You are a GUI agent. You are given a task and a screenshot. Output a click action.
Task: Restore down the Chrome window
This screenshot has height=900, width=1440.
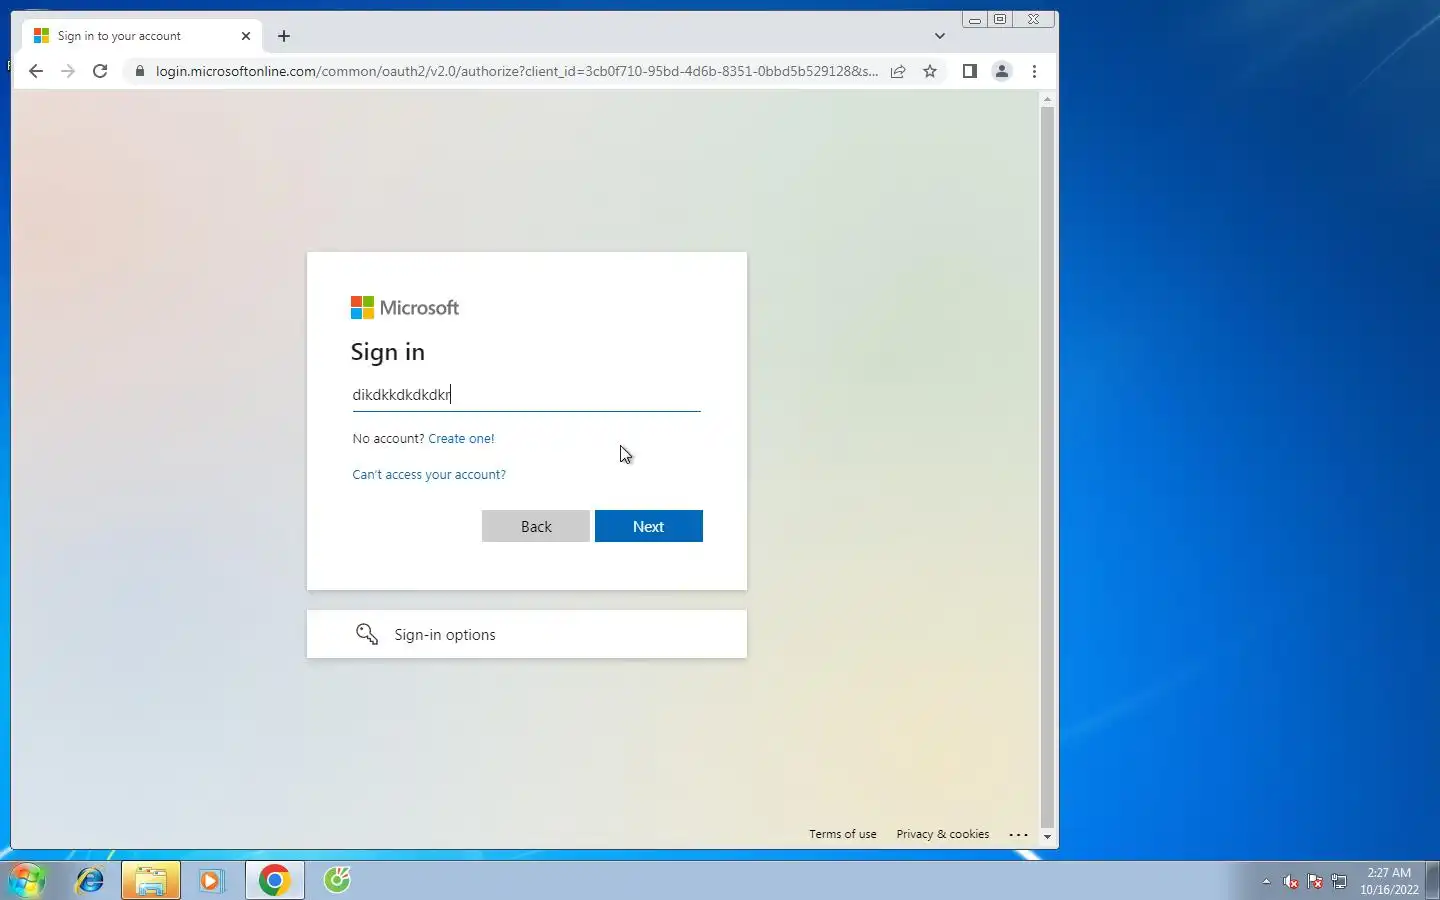[999, 19]
